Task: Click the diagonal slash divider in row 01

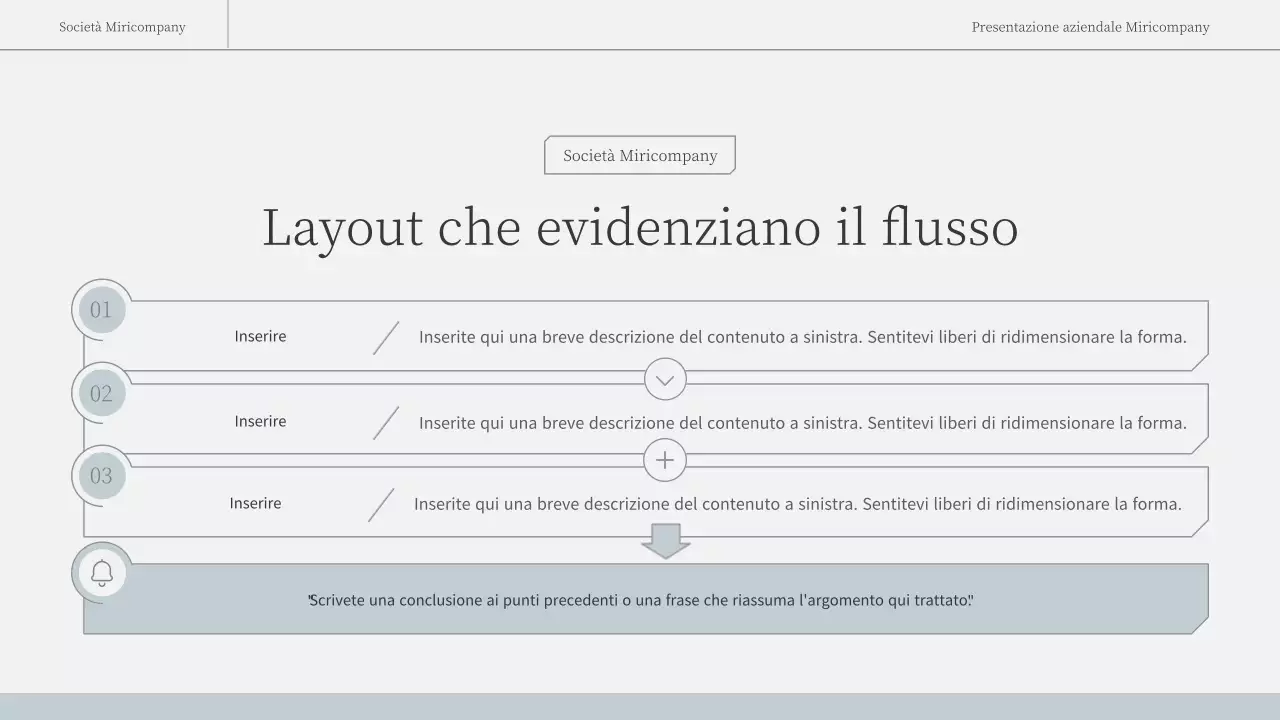Action: click(384, 337)
